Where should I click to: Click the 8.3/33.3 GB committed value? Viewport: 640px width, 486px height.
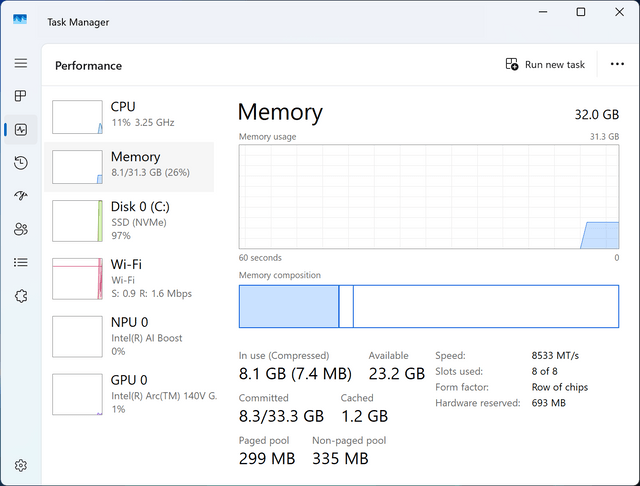click(281, 416)
